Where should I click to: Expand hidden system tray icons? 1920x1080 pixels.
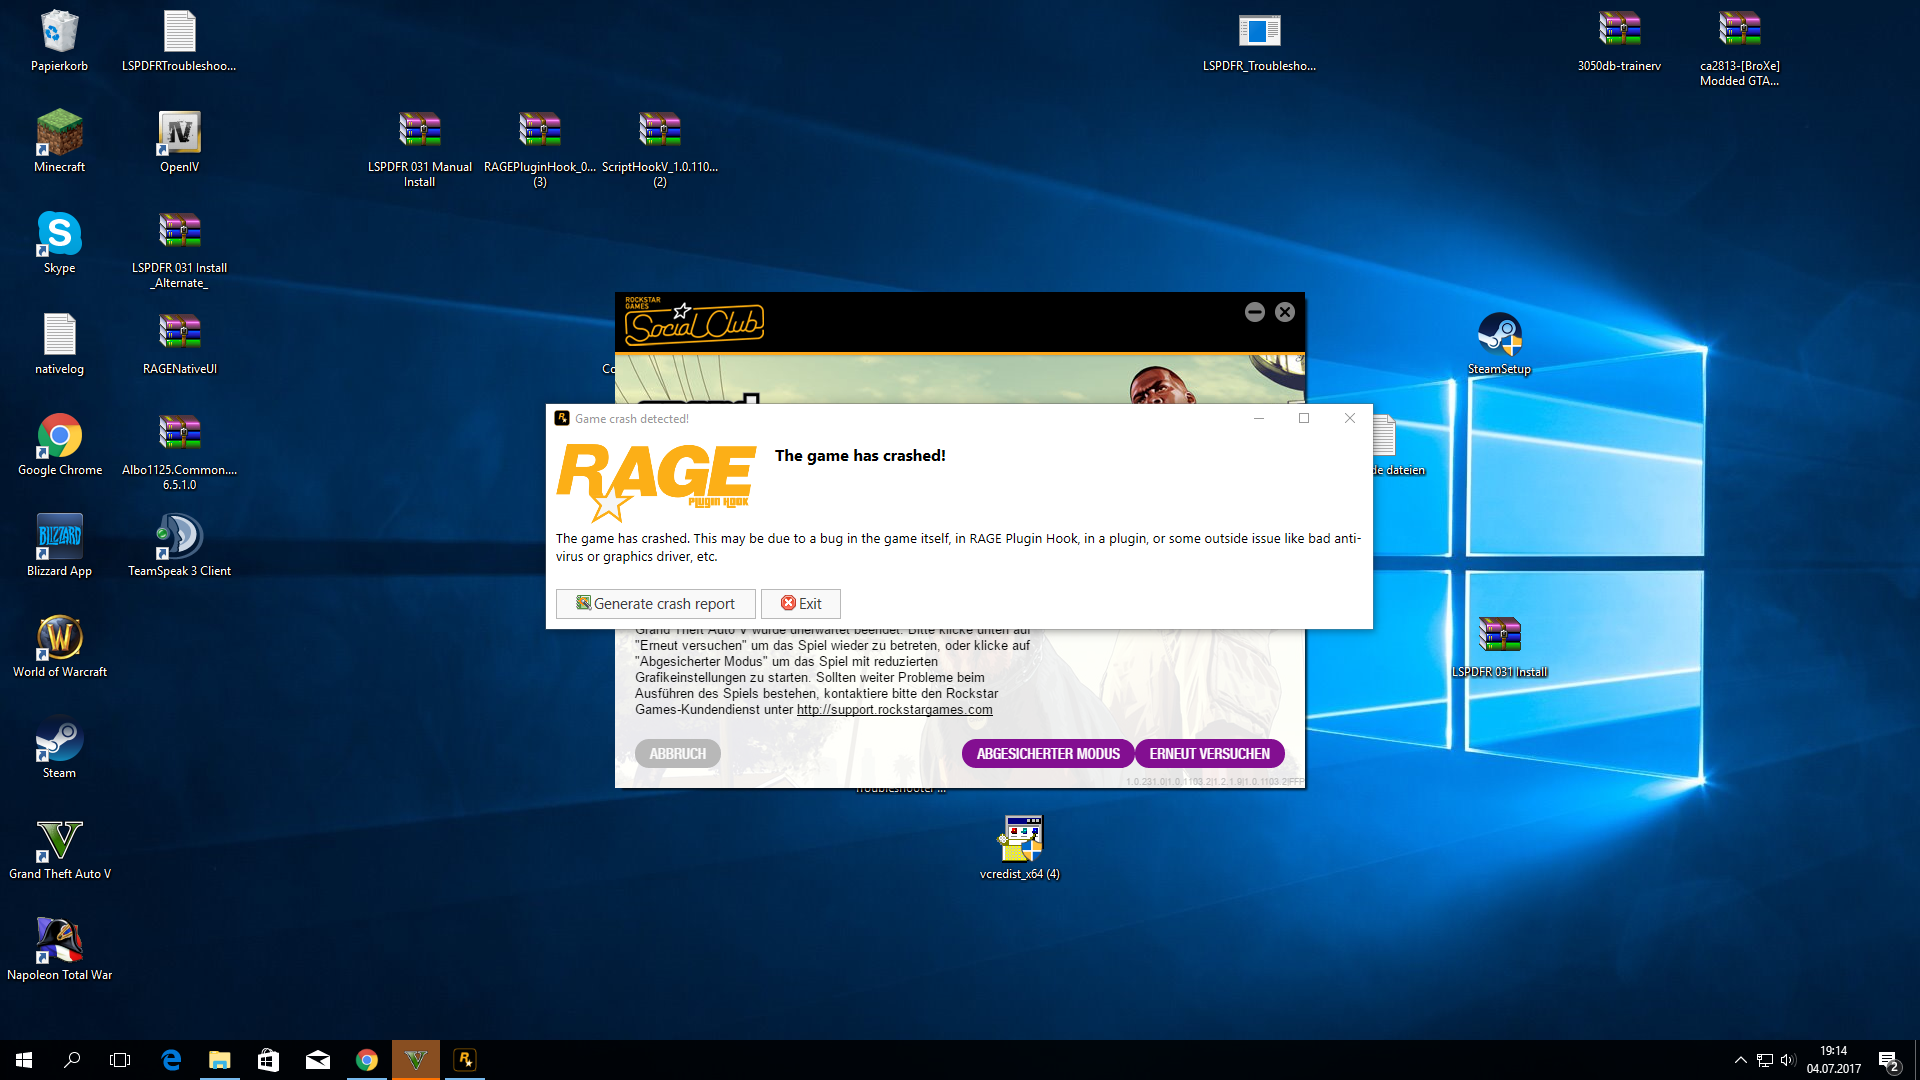(1740, 1060)
